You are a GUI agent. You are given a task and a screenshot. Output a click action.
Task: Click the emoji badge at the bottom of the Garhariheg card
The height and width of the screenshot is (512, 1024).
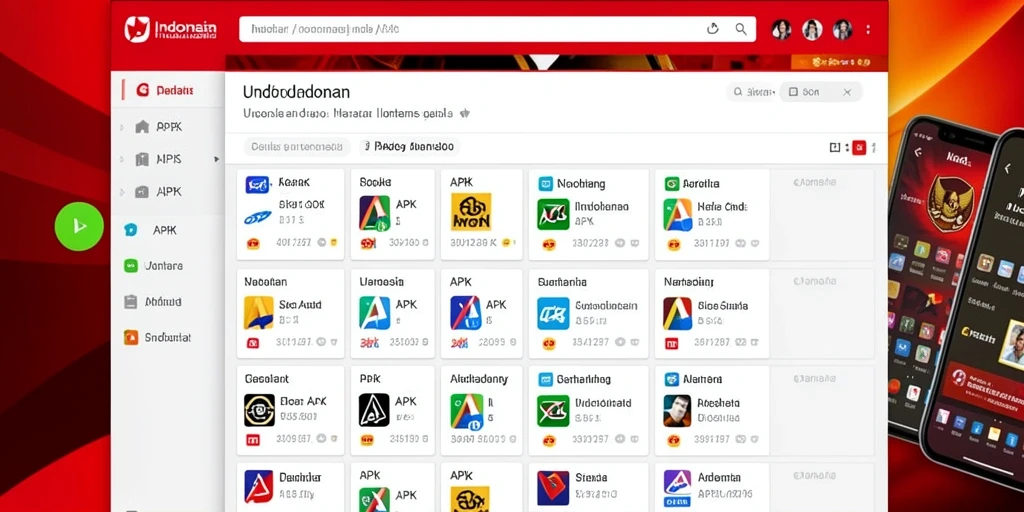tap(549, 440)
